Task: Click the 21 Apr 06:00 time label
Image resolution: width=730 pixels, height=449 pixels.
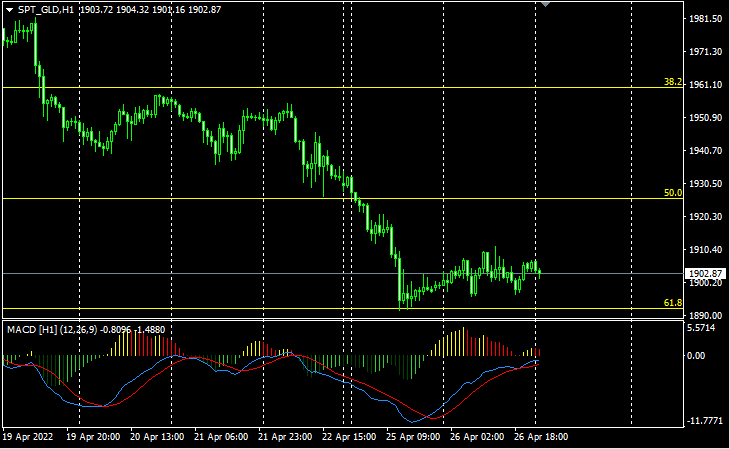Action: click(220, 437)
